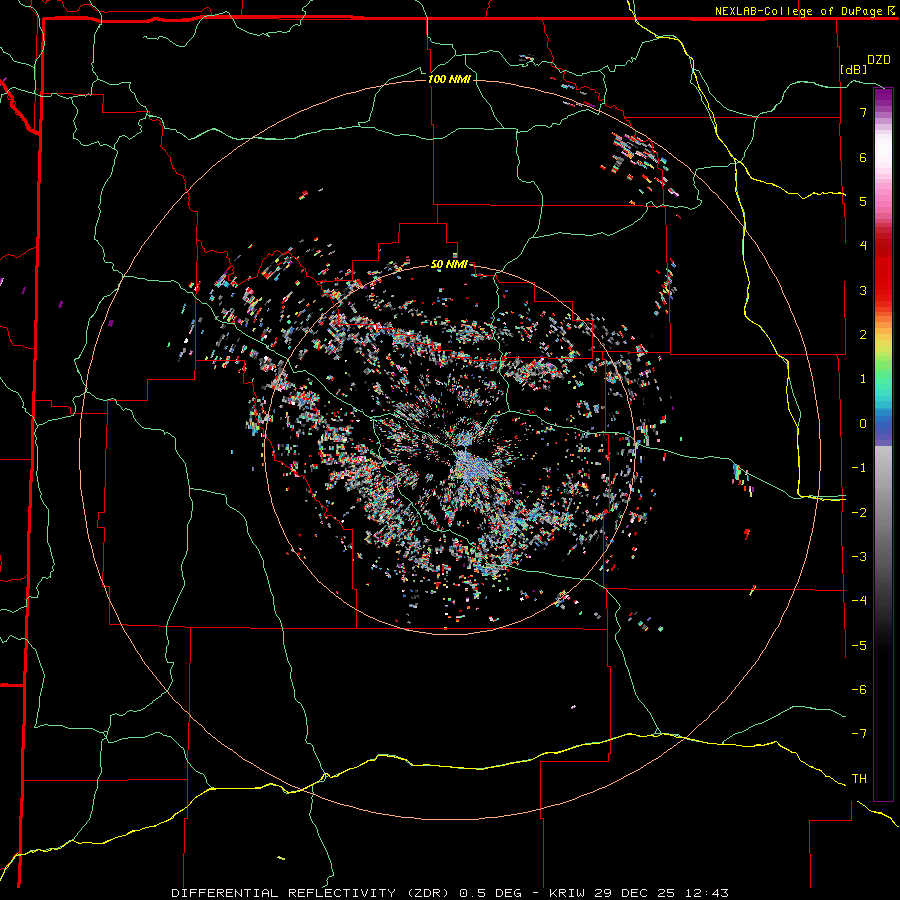
Task: Click the 0.5 DEG elevation label
Action: coord(490,893)
